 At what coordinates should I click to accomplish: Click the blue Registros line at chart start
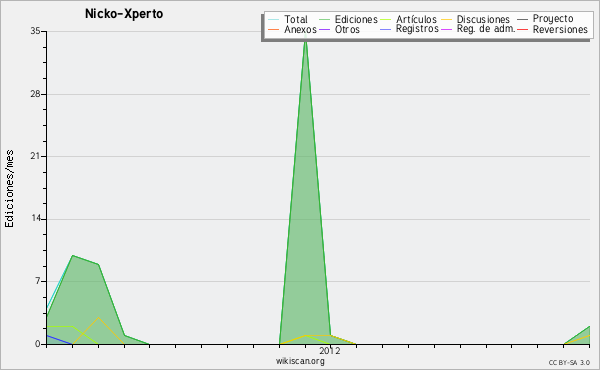click(x=58, y=339)
